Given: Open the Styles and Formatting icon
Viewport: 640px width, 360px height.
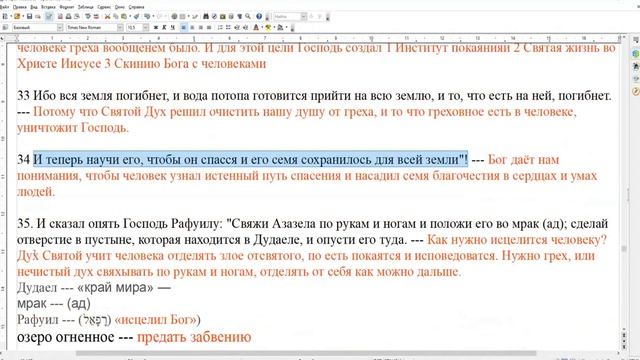Looking at the screenshot, I should tap(5, 27).
